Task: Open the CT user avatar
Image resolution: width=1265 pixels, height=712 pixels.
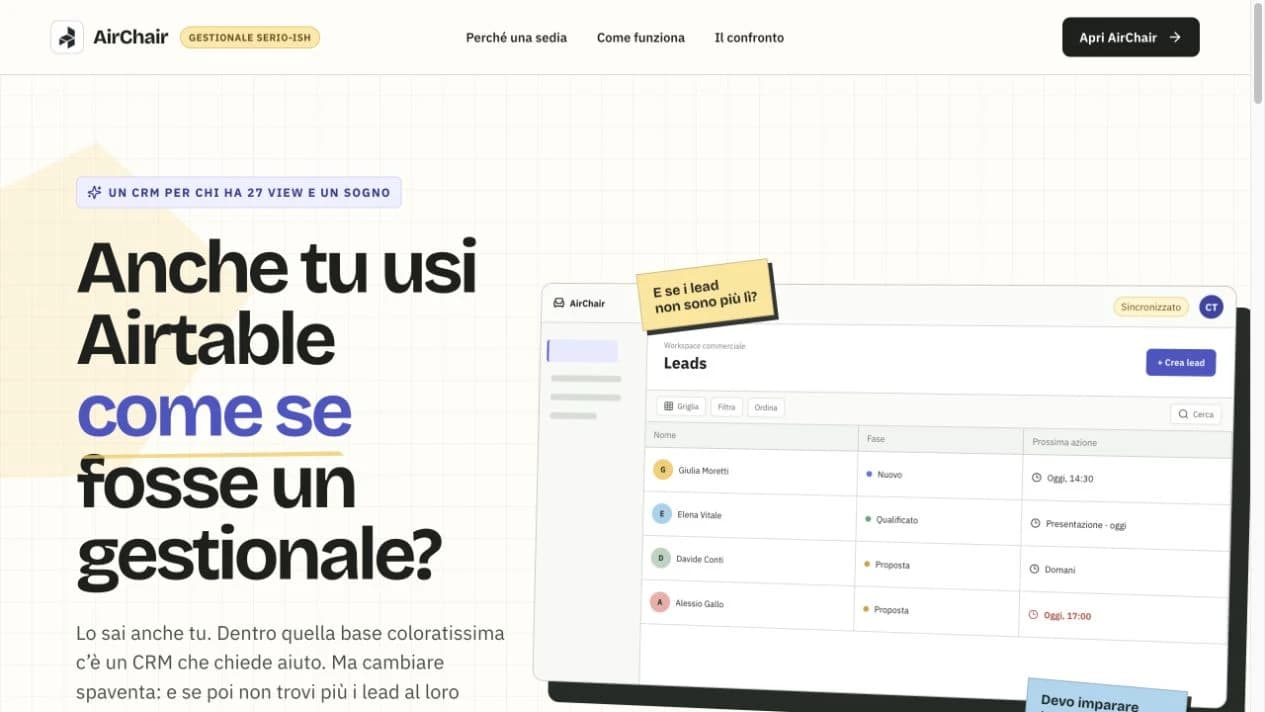Action: (1211, 307)
